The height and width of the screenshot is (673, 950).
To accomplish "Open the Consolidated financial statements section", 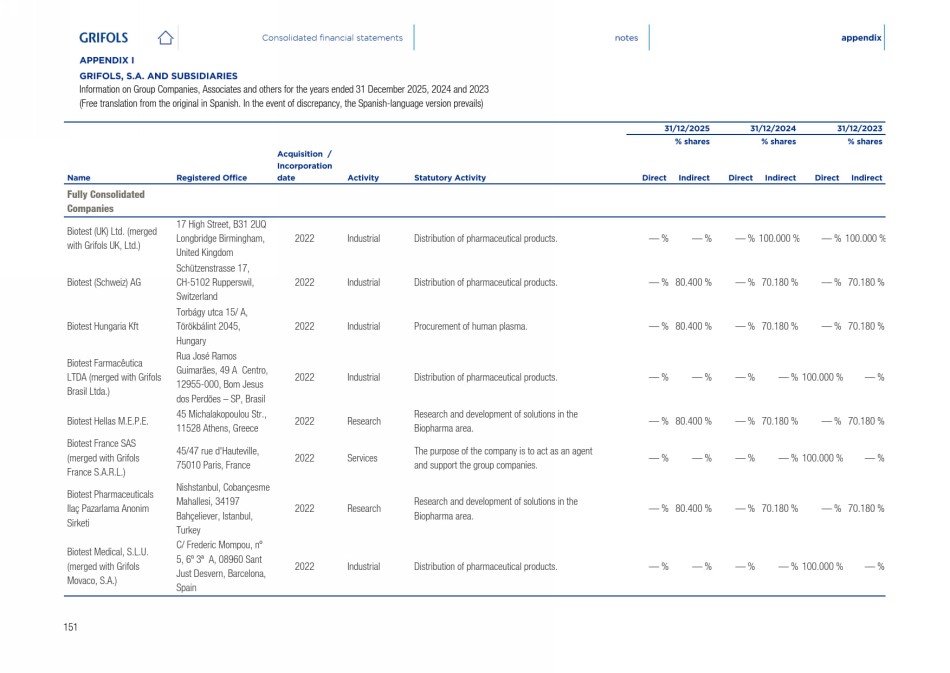I will (x=332, y=38).
